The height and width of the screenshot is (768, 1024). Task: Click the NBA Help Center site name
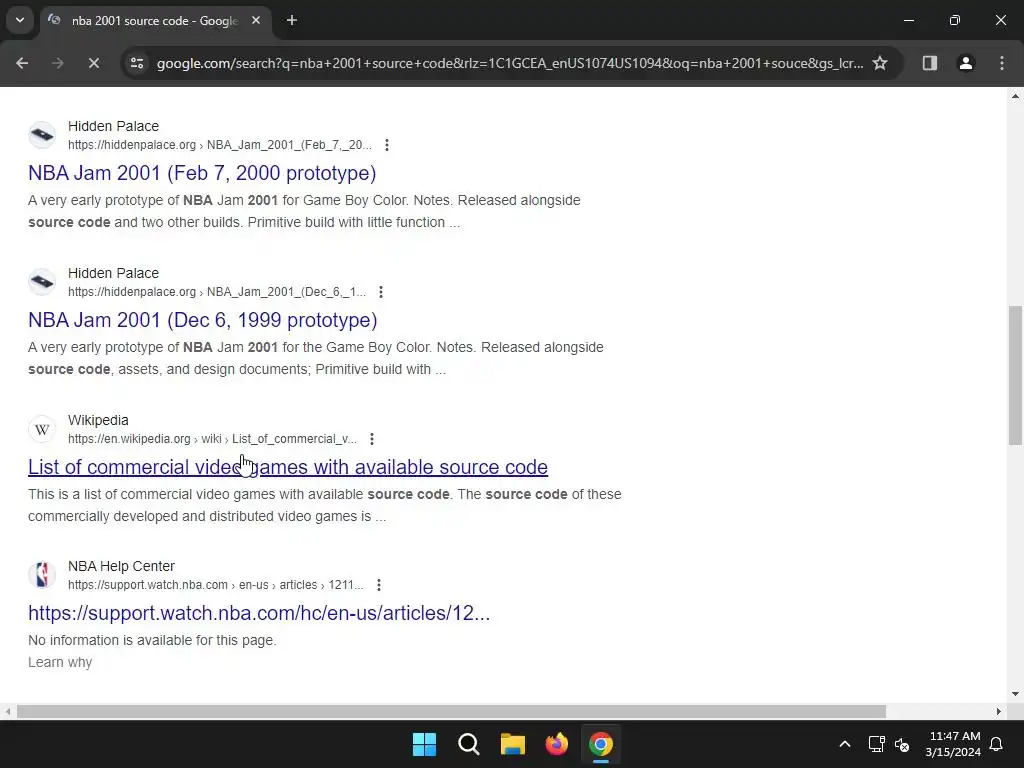point(121,566)
